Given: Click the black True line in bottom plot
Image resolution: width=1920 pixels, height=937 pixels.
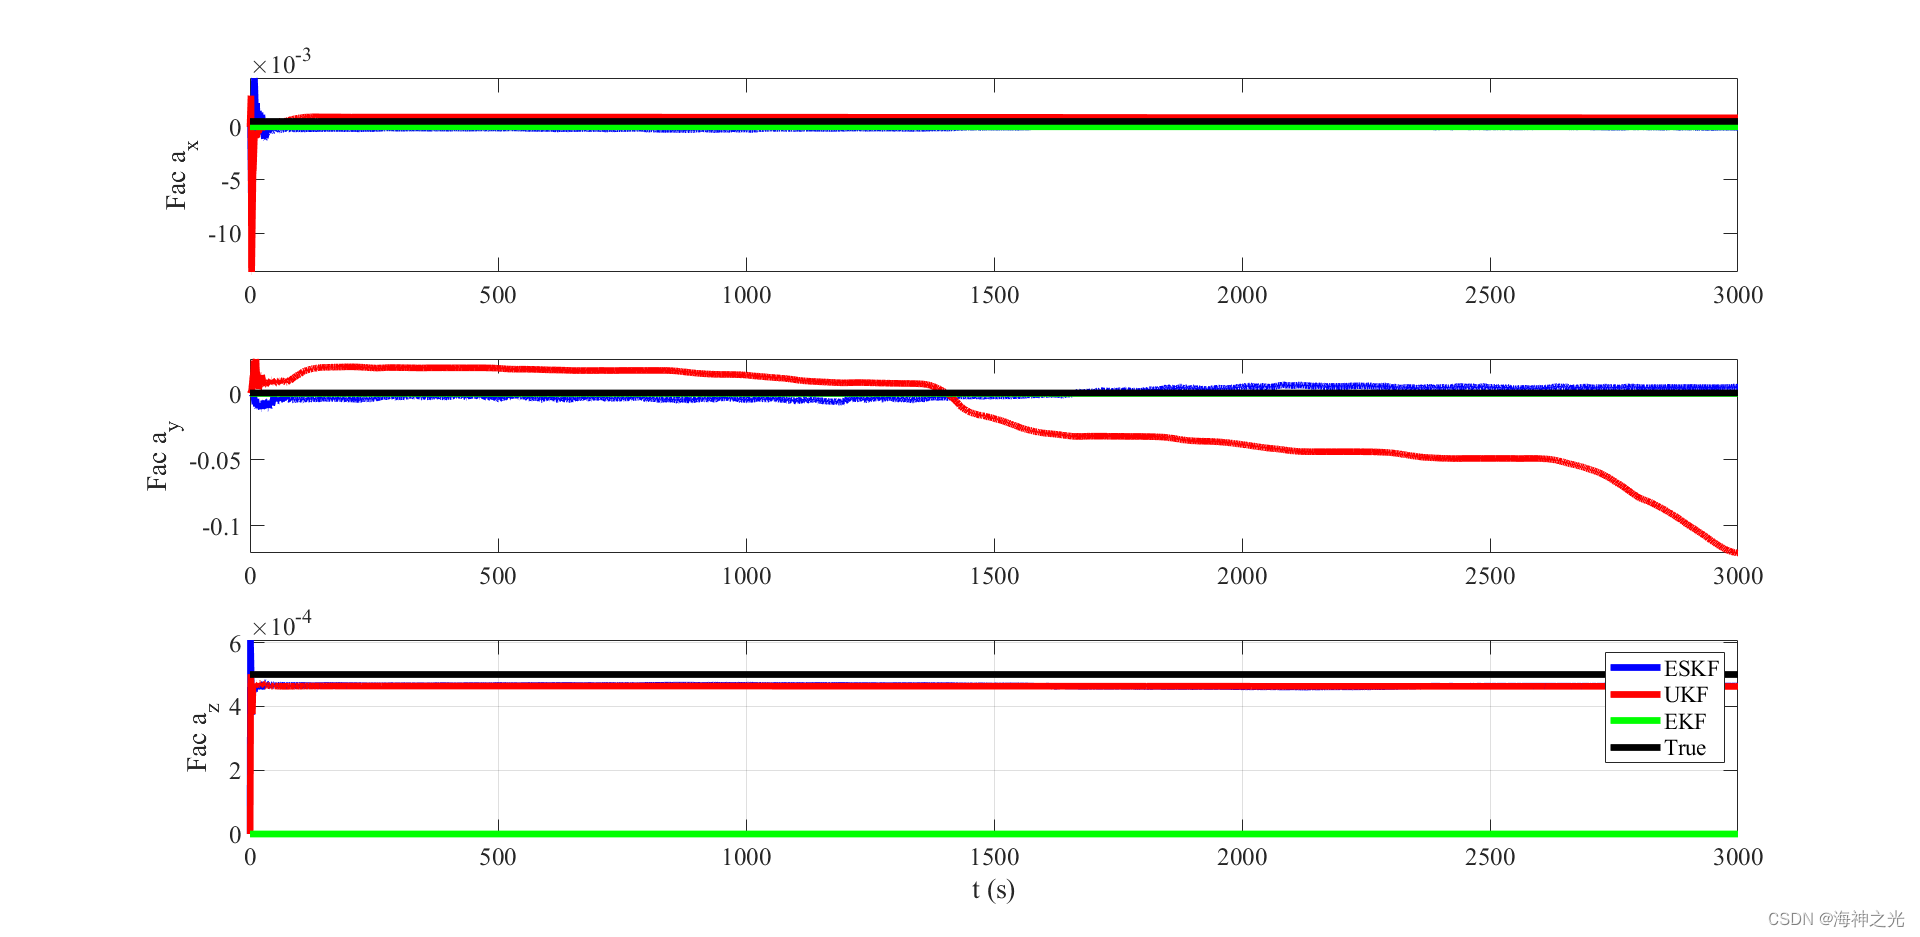Looking at the screenshot, I should (x=993, y=674).
